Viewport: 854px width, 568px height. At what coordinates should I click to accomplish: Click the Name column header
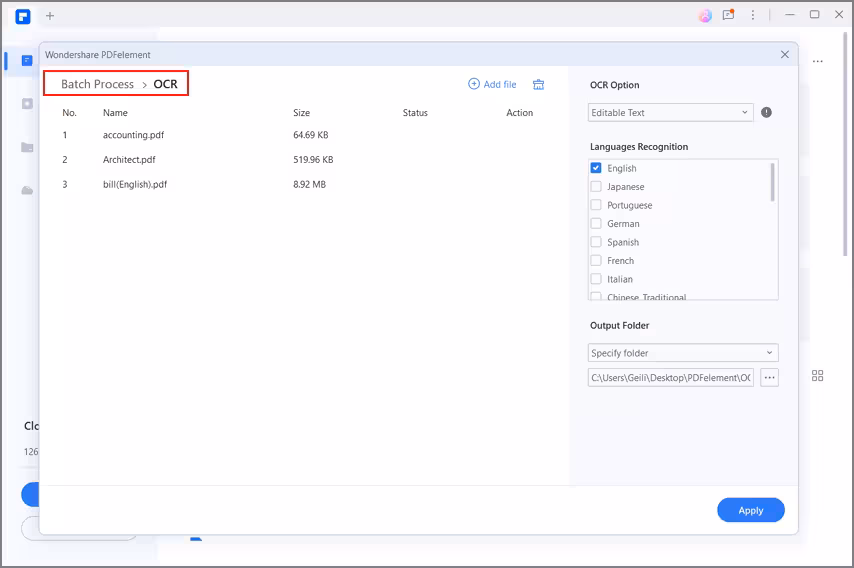click(115, 113)
